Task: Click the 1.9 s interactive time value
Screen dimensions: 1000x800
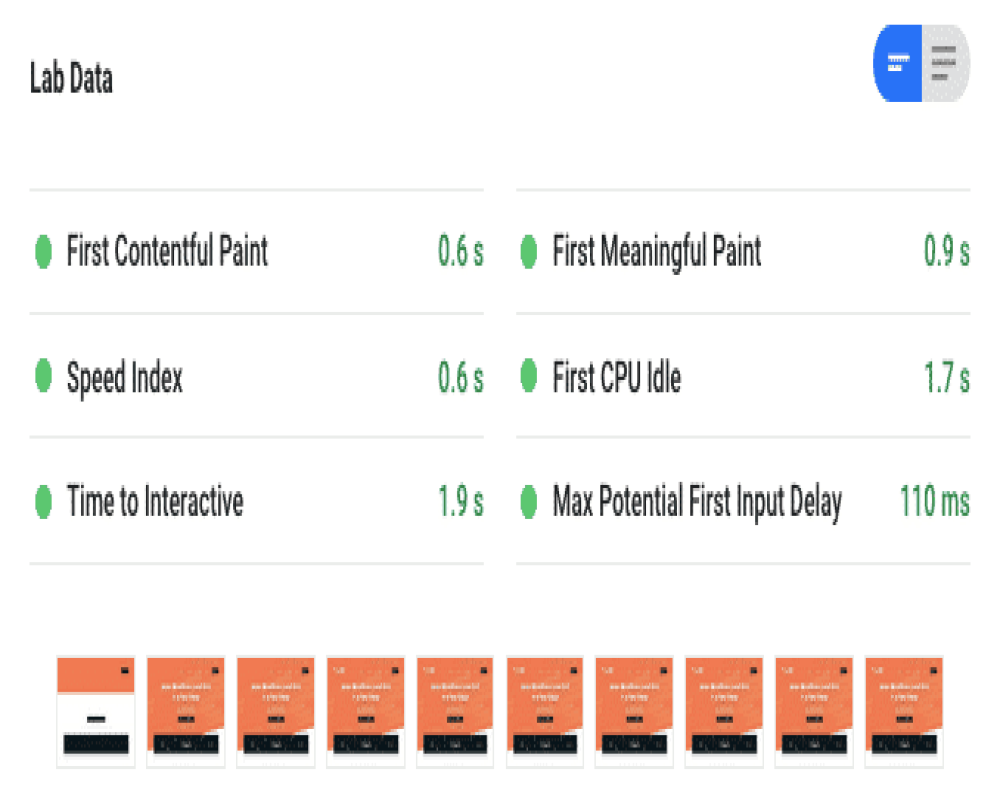Action: [x=460, y=501]
